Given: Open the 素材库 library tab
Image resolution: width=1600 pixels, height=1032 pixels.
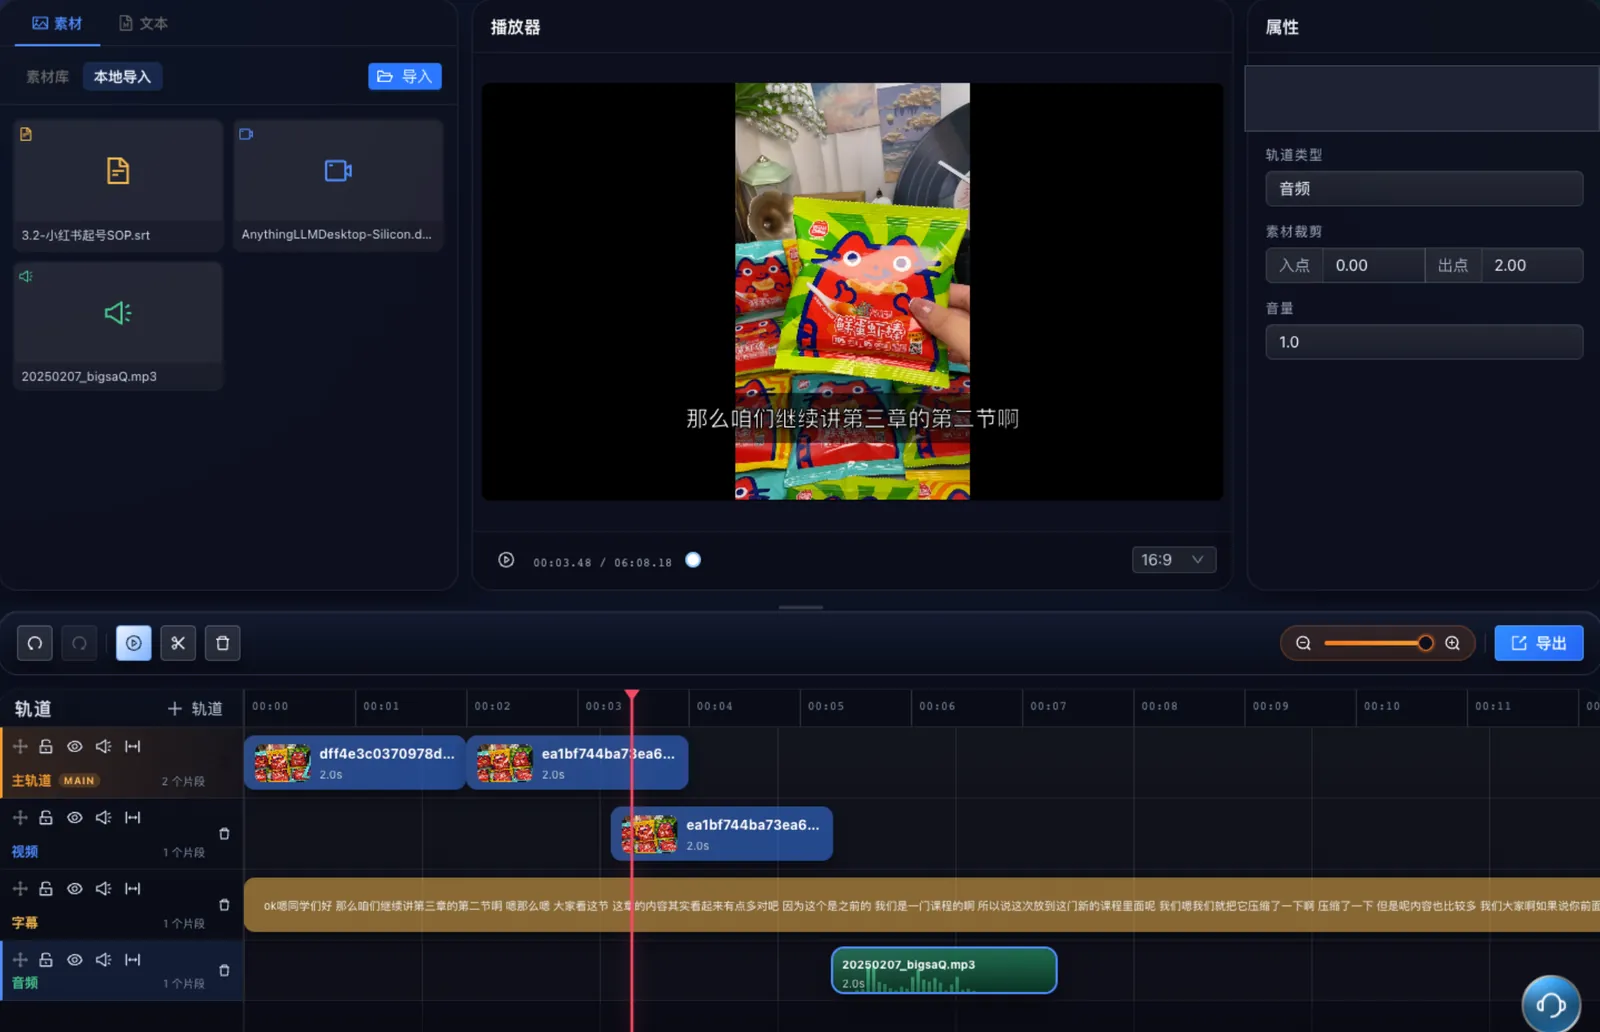Looking at the screenshot, I should pyautogui.click(x=47, y=77).
